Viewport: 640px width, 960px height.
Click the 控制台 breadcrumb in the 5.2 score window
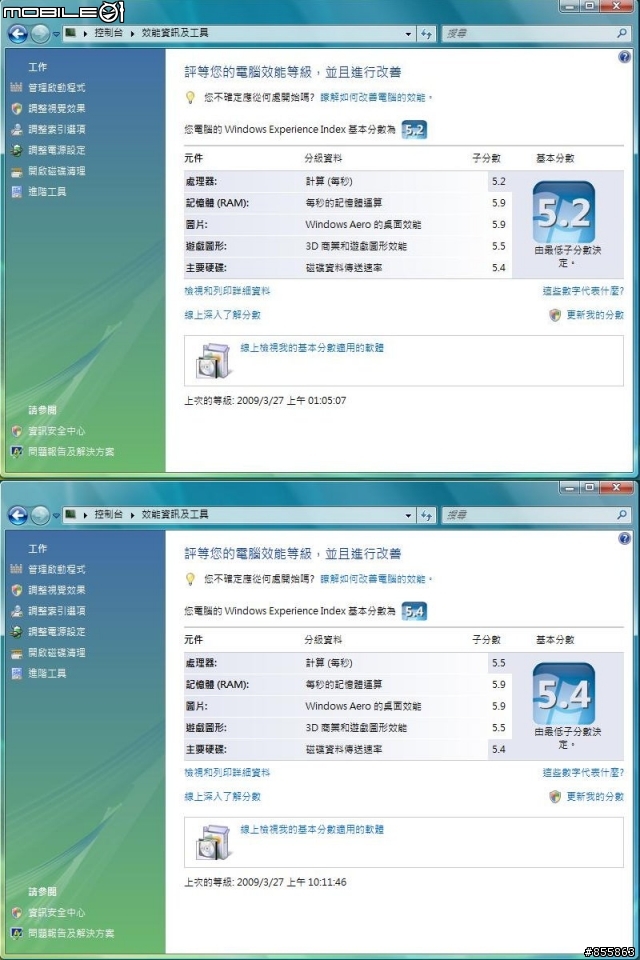[108, 33]
